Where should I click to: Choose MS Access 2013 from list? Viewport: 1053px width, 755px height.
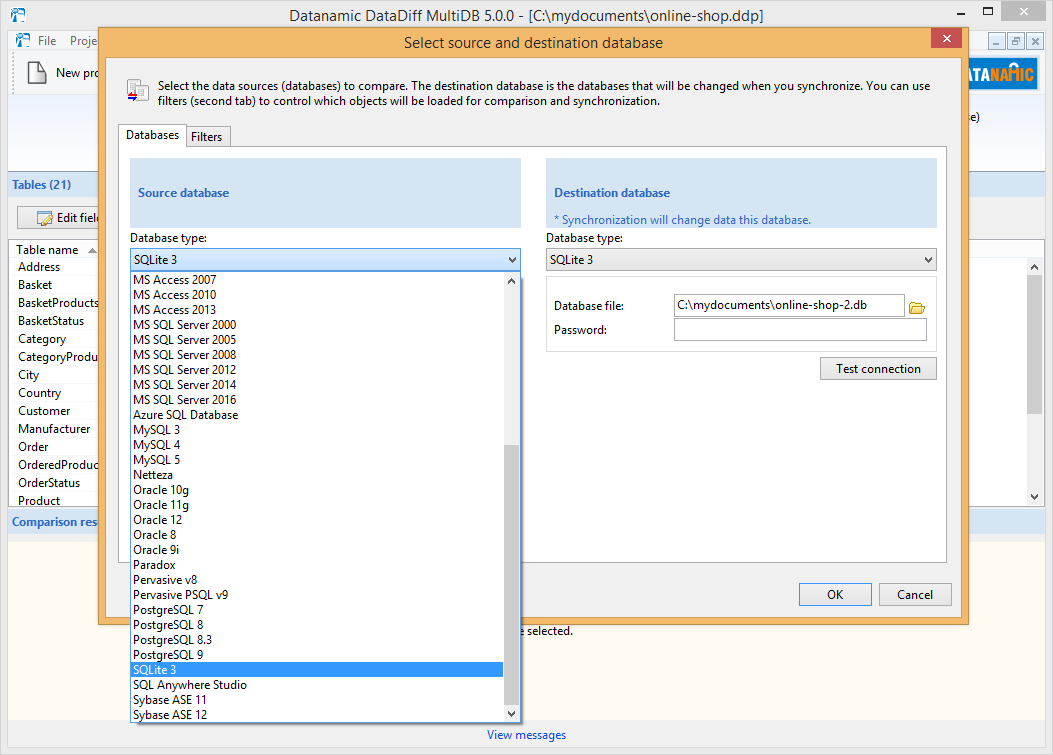(x=317, y=310)
